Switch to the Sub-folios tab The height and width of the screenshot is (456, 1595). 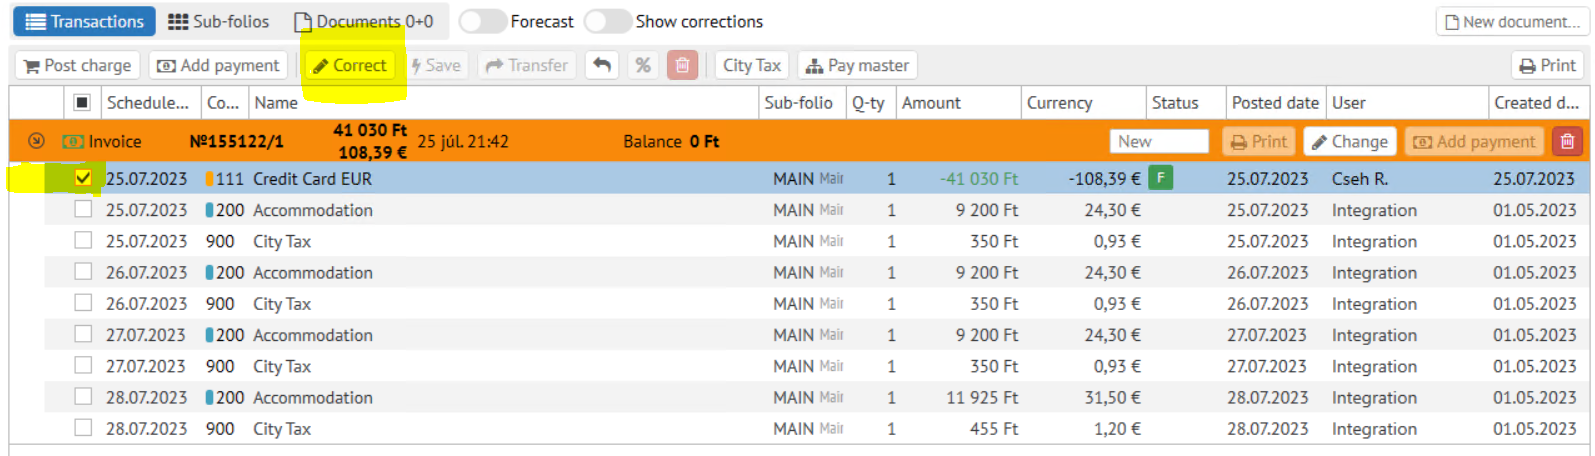[x=219, y=21]
